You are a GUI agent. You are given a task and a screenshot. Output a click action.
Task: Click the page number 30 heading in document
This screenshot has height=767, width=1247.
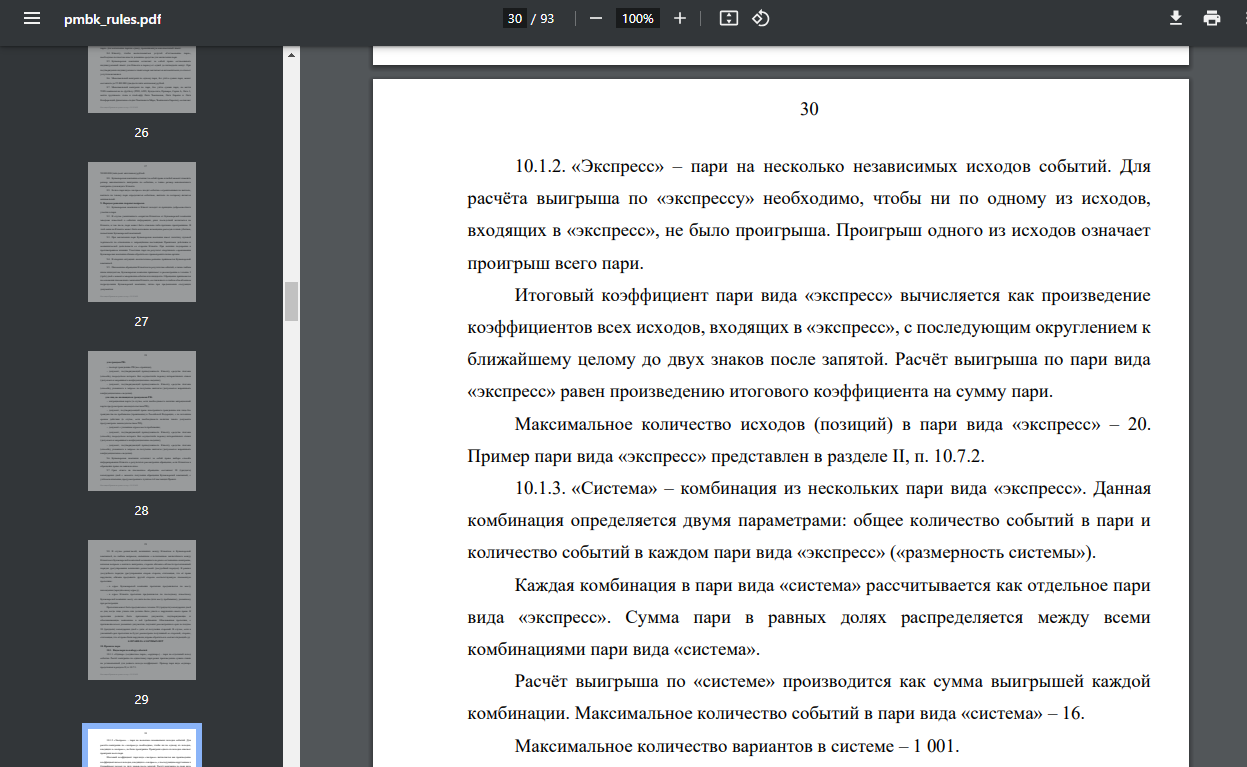[x=809, y=109]
